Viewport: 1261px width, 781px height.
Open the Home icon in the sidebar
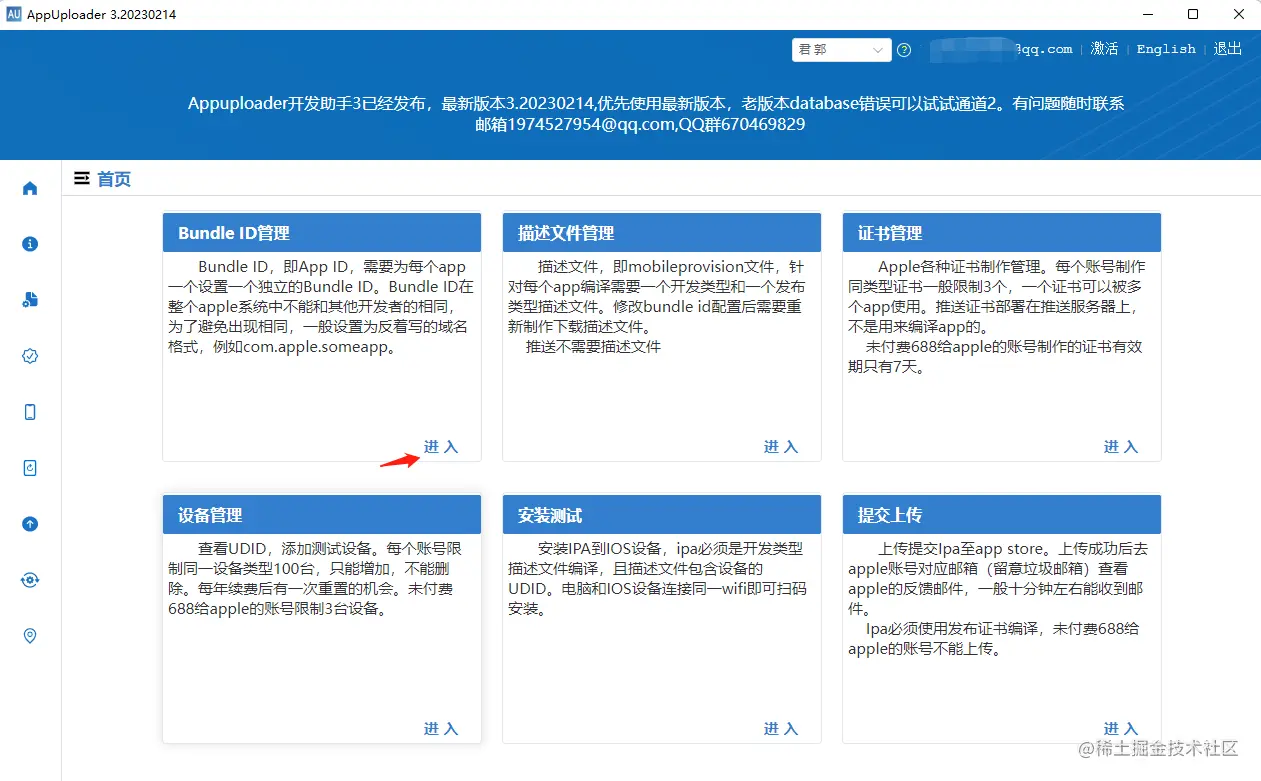pyautogui.click(x=30, y=188)
